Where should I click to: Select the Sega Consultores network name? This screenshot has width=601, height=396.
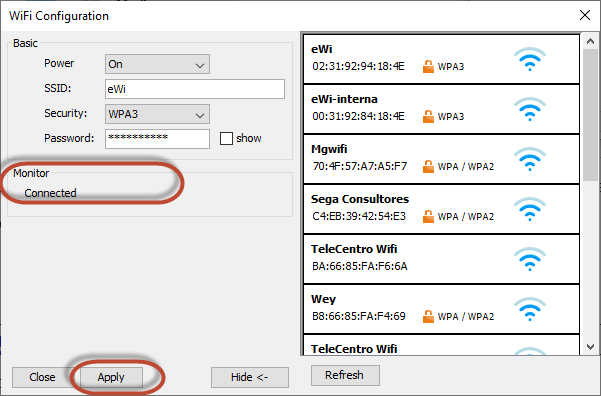tap(360, 199)
